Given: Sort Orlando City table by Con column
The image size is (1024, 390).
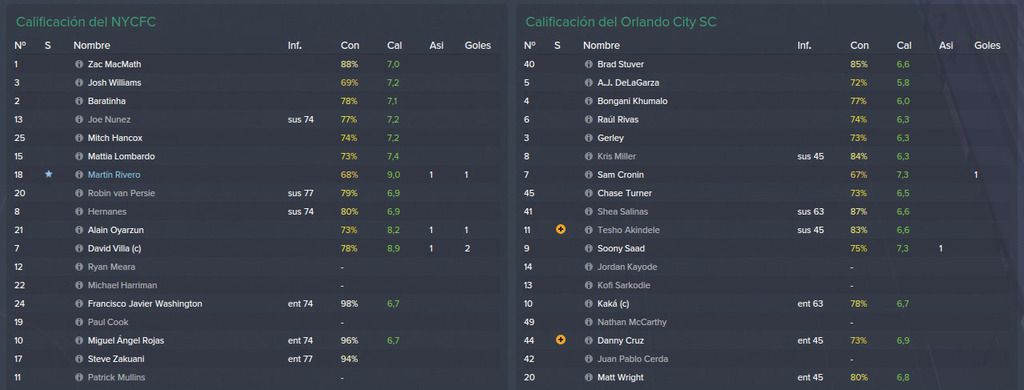Looking at the screenshot, I should coord(859,46).
